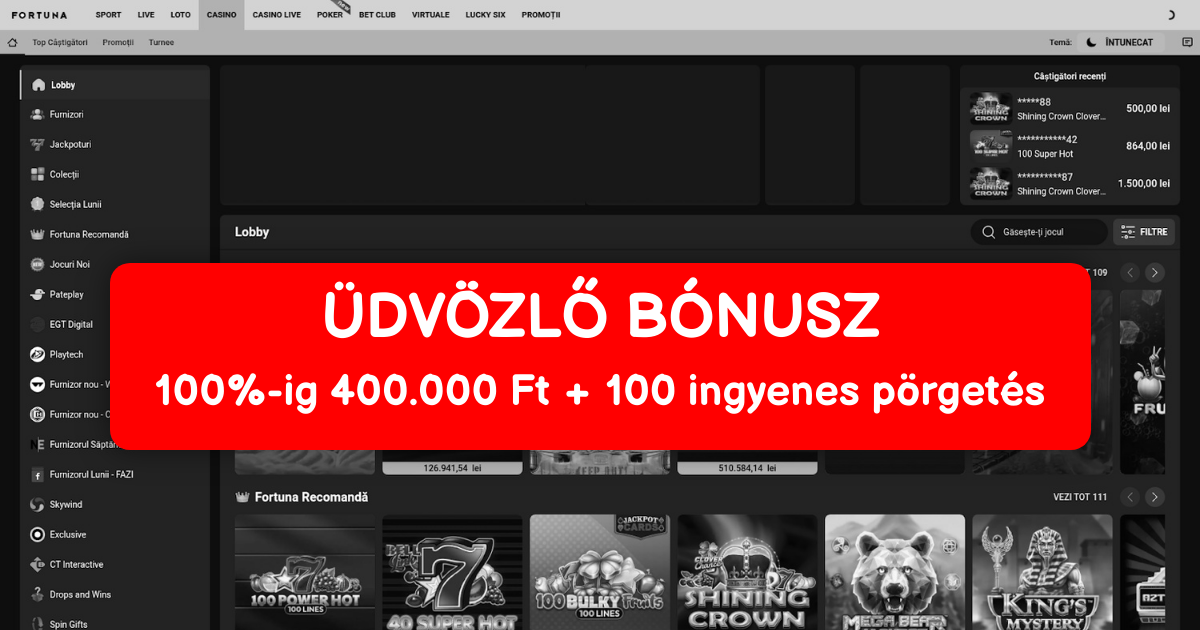Click the home icon in sub-navigation
1200x630 pixels.
[13, 43]
